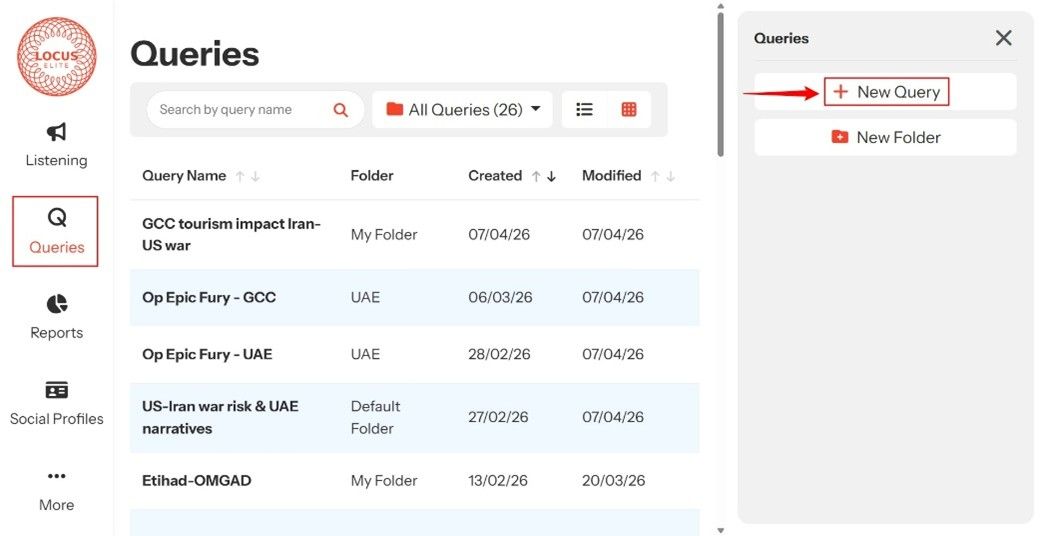
Task: Sort by Created date column
Action: (x=495, y=176)
